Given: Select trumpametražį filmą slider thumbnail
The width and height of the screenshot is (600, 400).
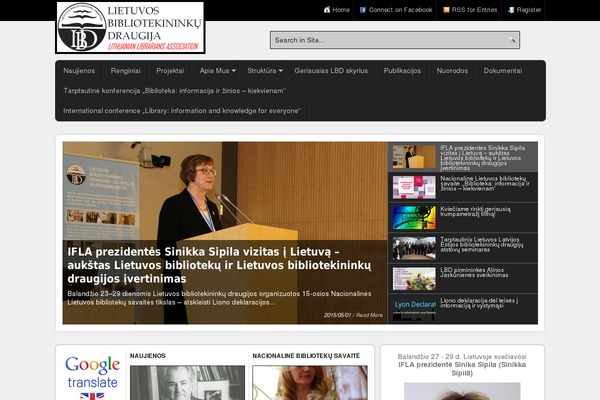Looking at the screenshot, I should click(414, 217).
